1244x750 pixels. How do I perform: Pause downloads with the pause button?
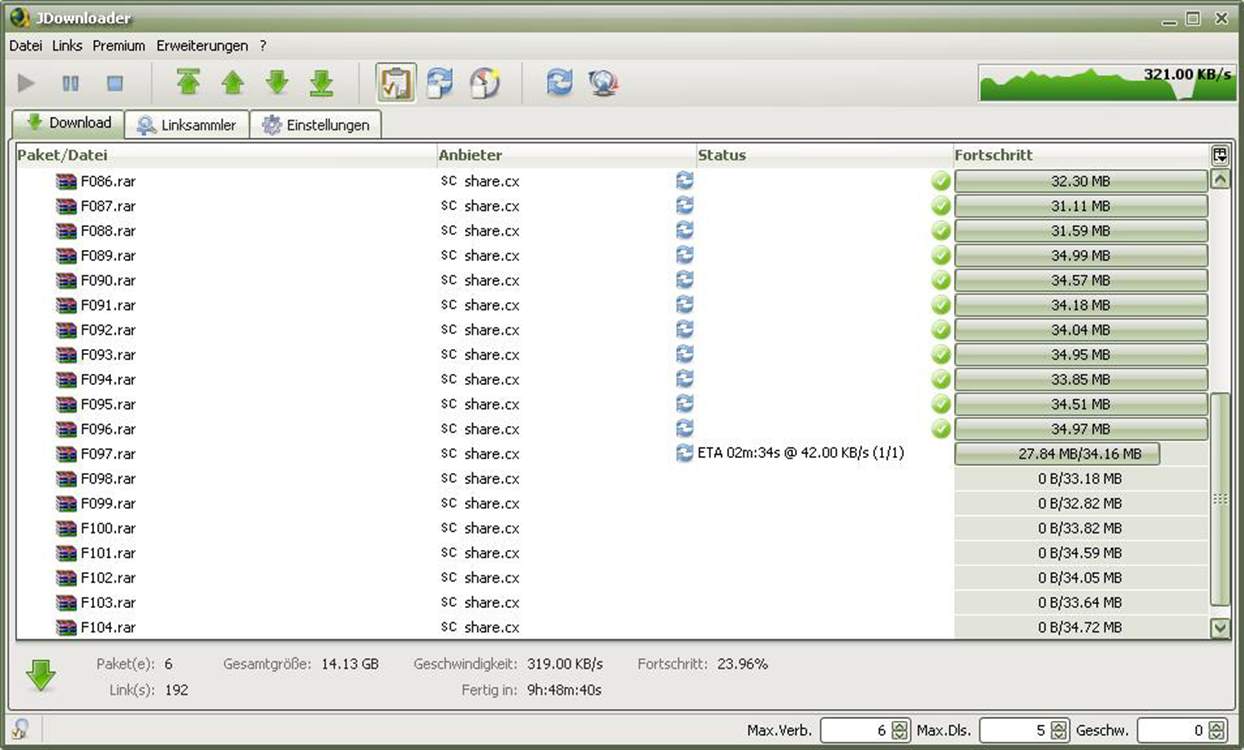pos(71,83)
